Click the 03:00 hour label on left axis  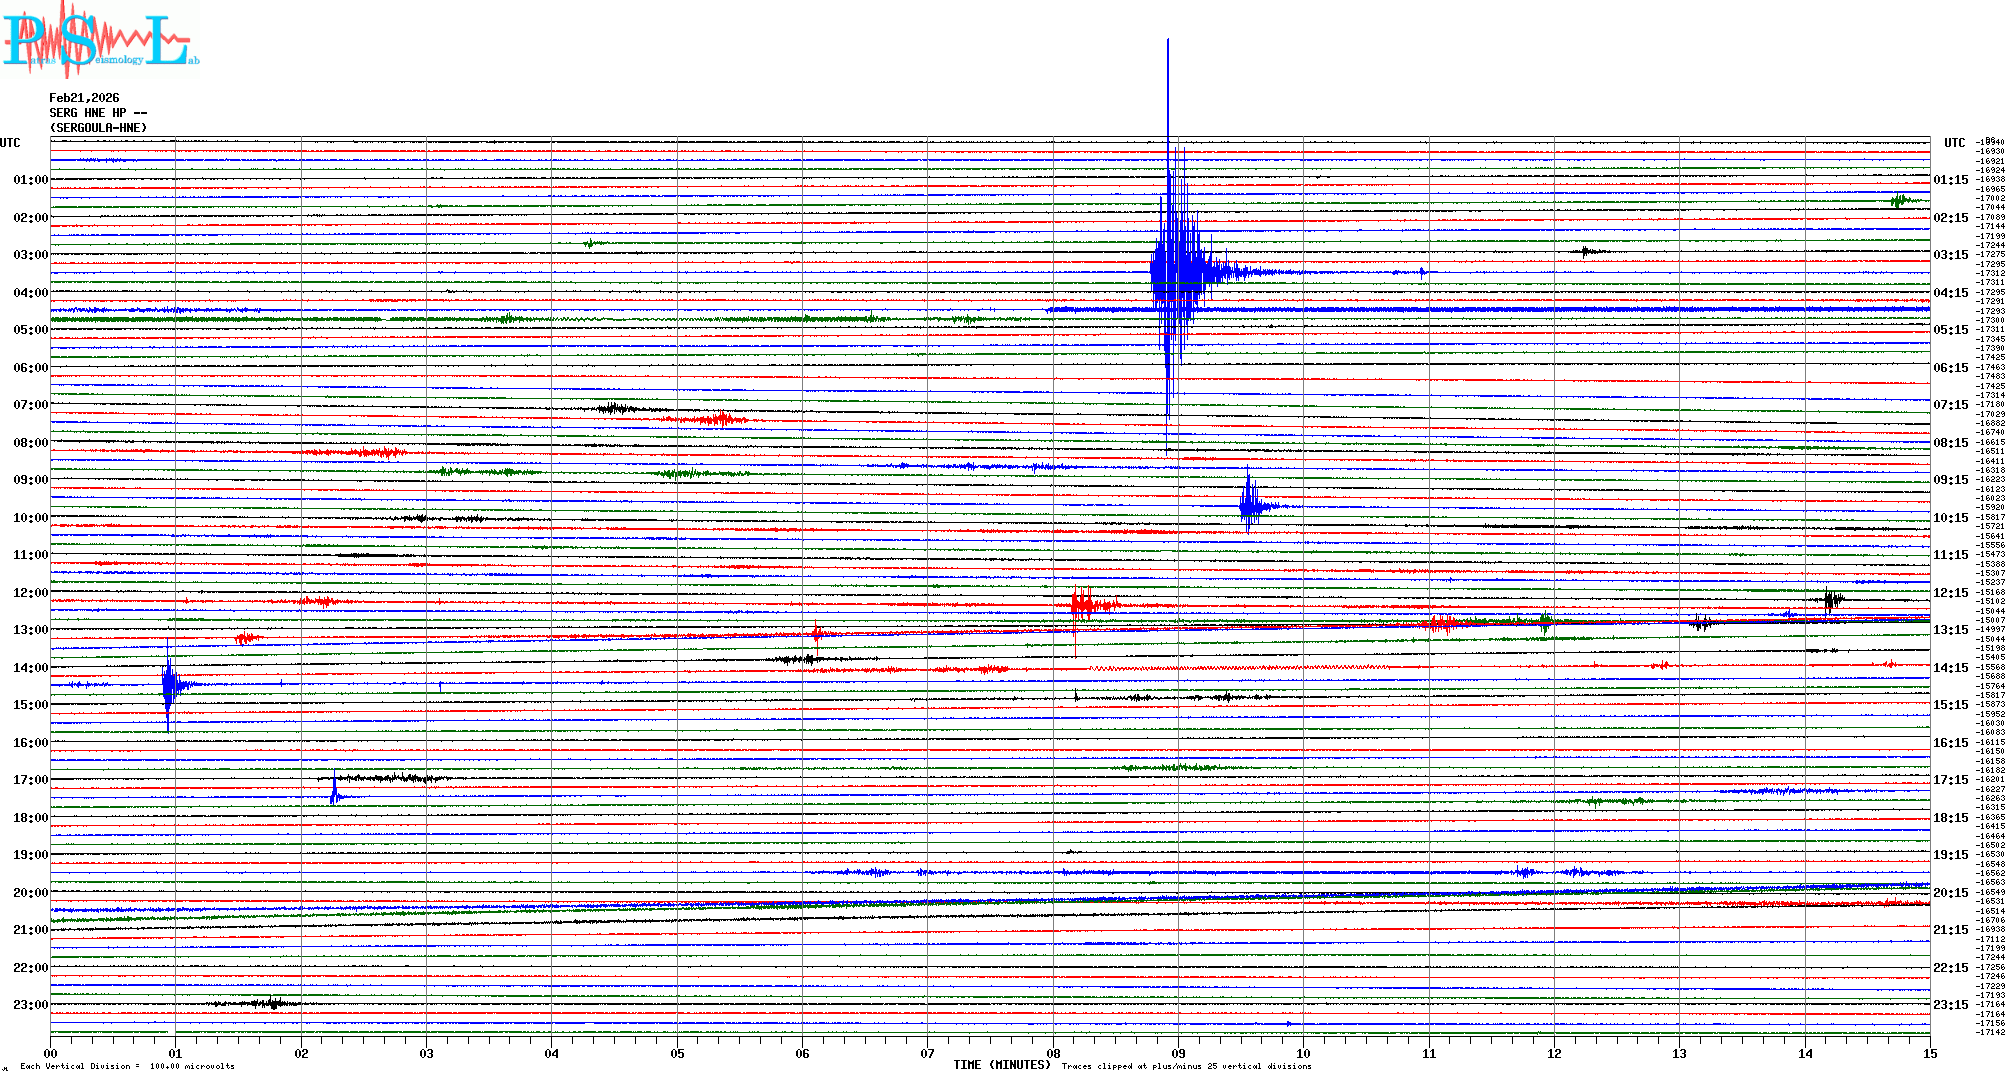tap(30, 255)
